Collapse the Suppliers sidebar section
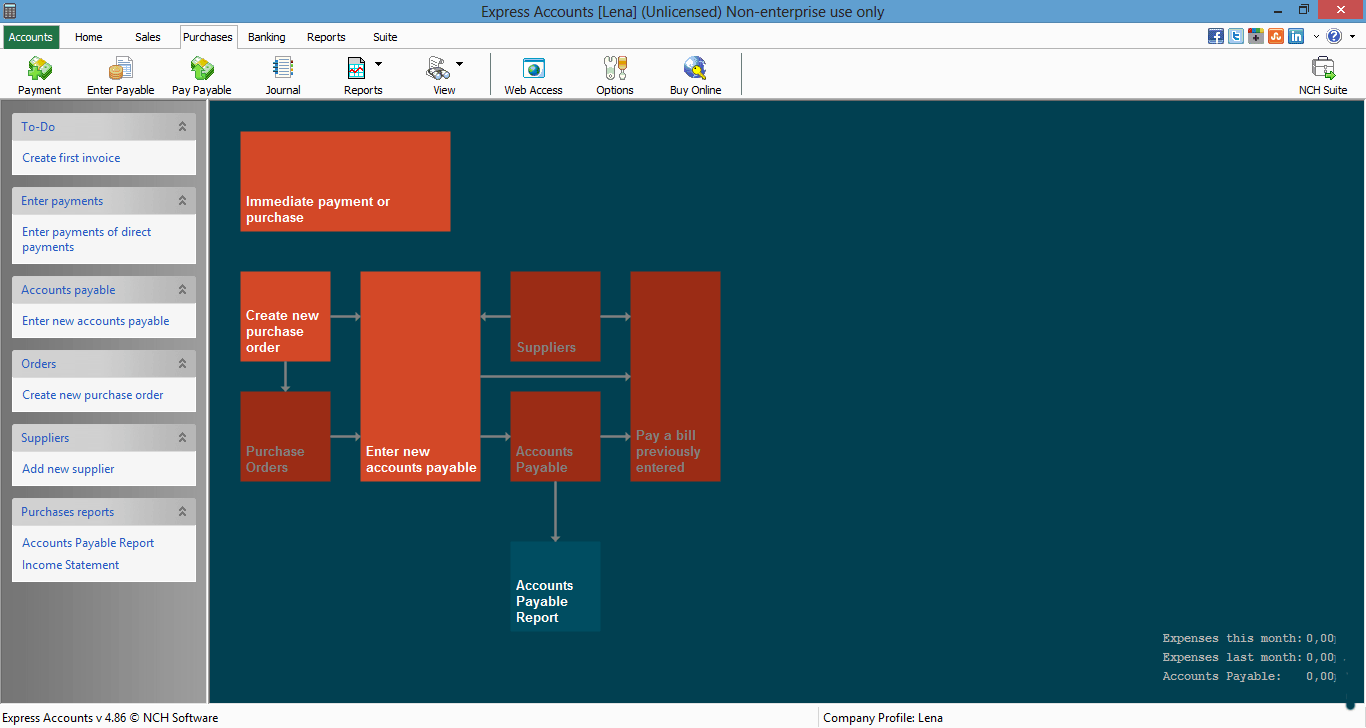The image size is (1366, 728). pyautogui.click(x=182, y=438)
